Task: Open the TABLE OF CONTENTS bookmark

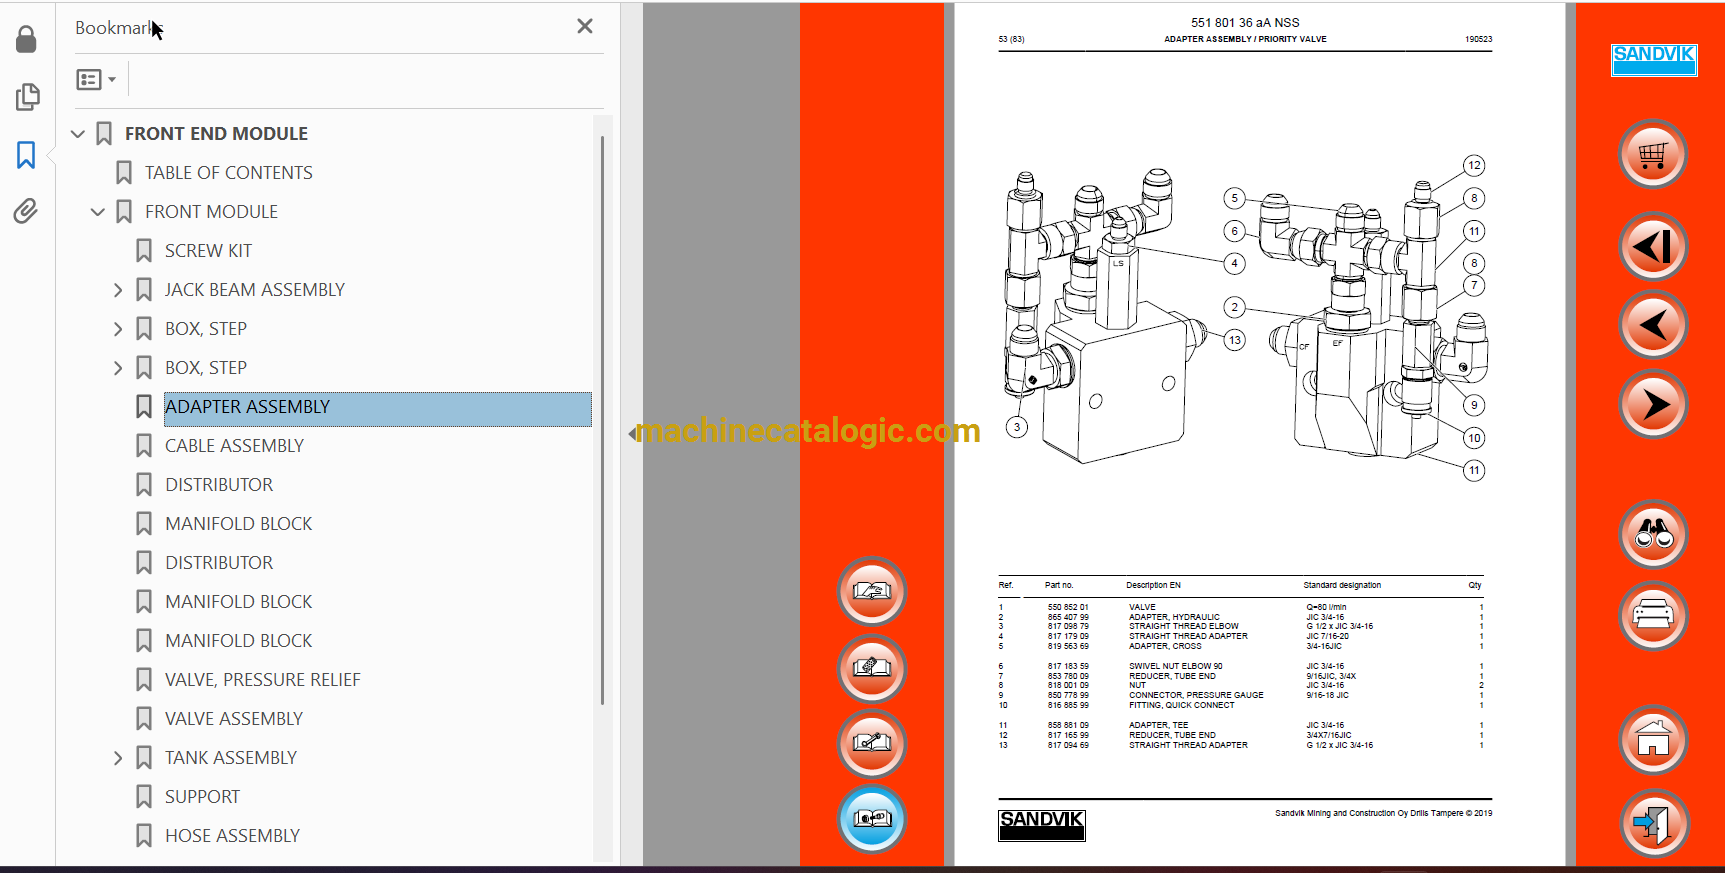Action: click(228, 173)
